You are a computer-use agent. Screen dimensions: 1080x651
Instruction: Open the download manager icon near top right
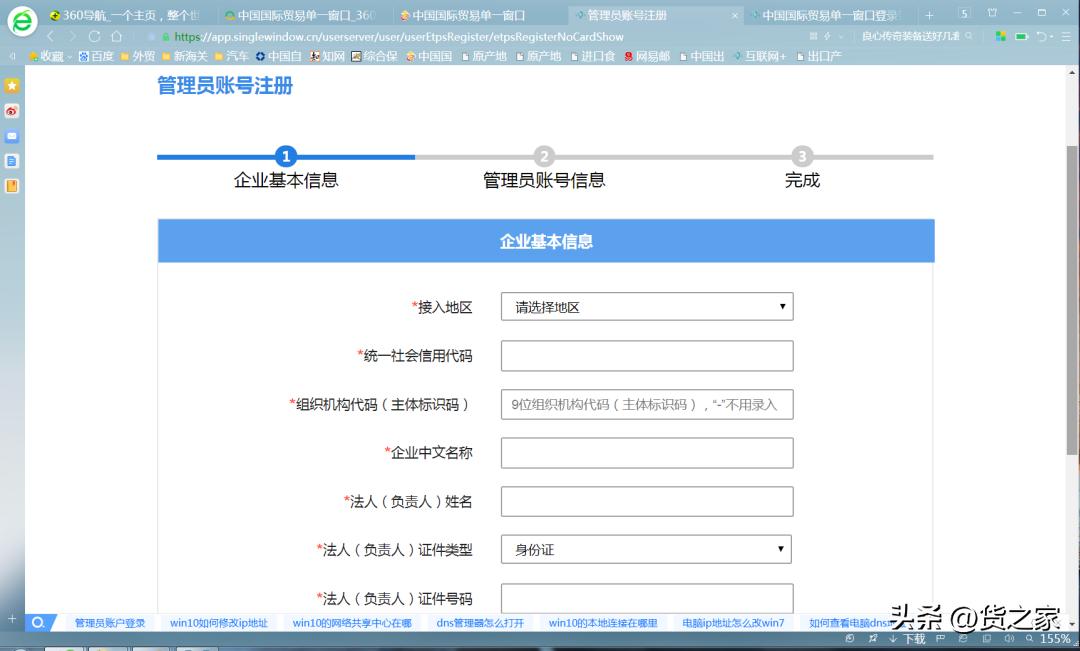[x=1043, y=36]
